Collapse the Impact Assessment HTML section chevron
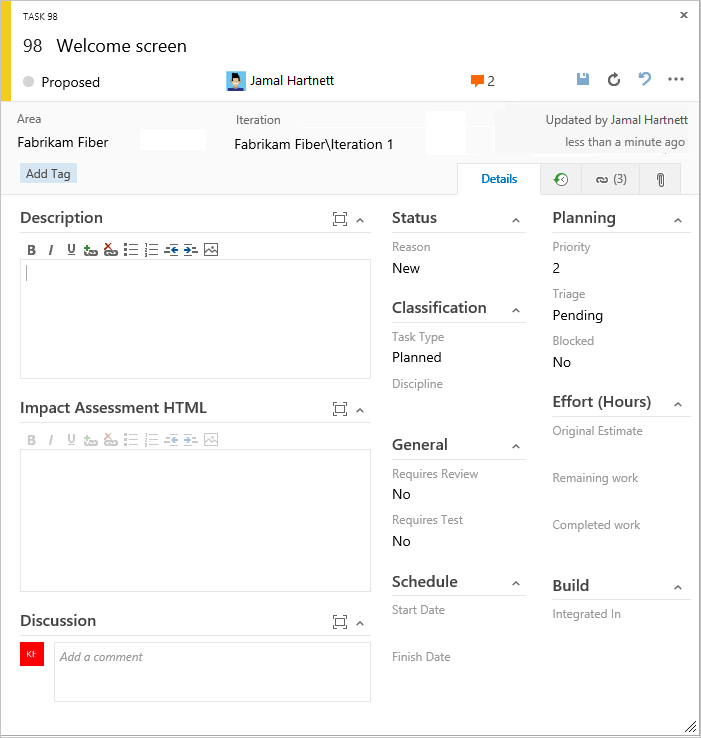The width and height of the screenshot is (701, 738). point(360,410)
